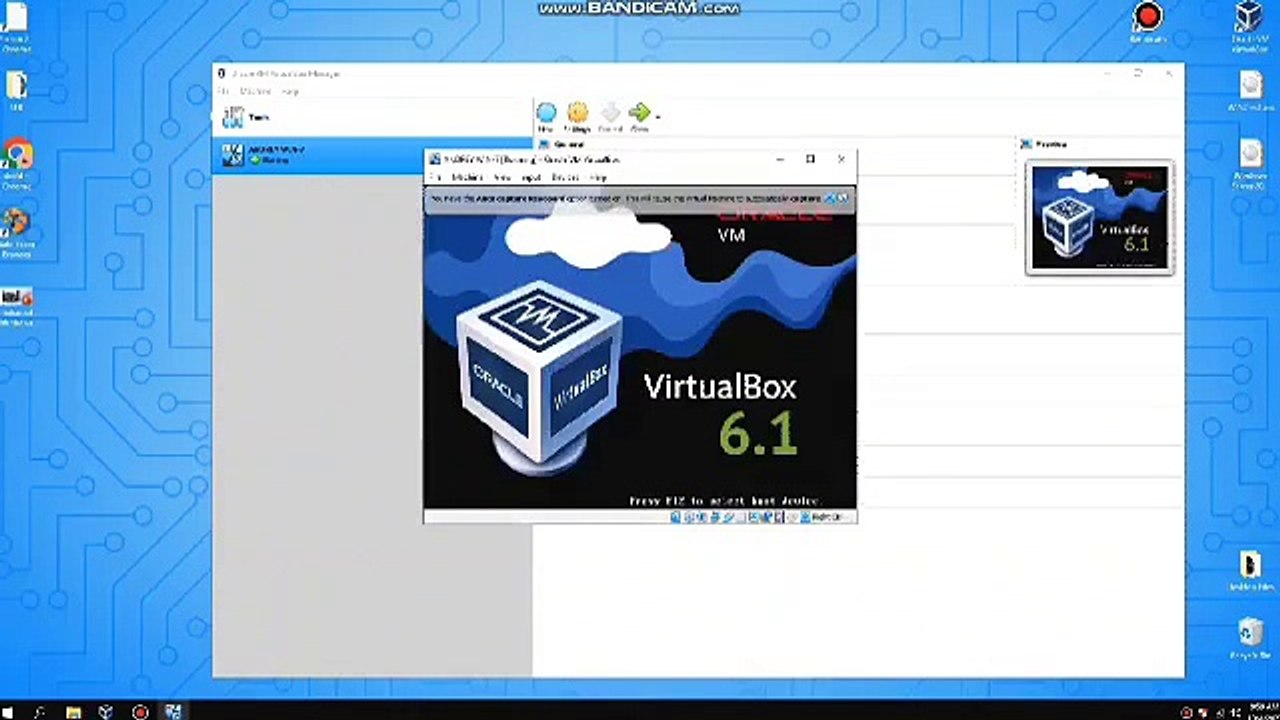
Task: Click the VirtualBox Manager taskbar icon
Action: pyautogui.click(x=106, y=712)
